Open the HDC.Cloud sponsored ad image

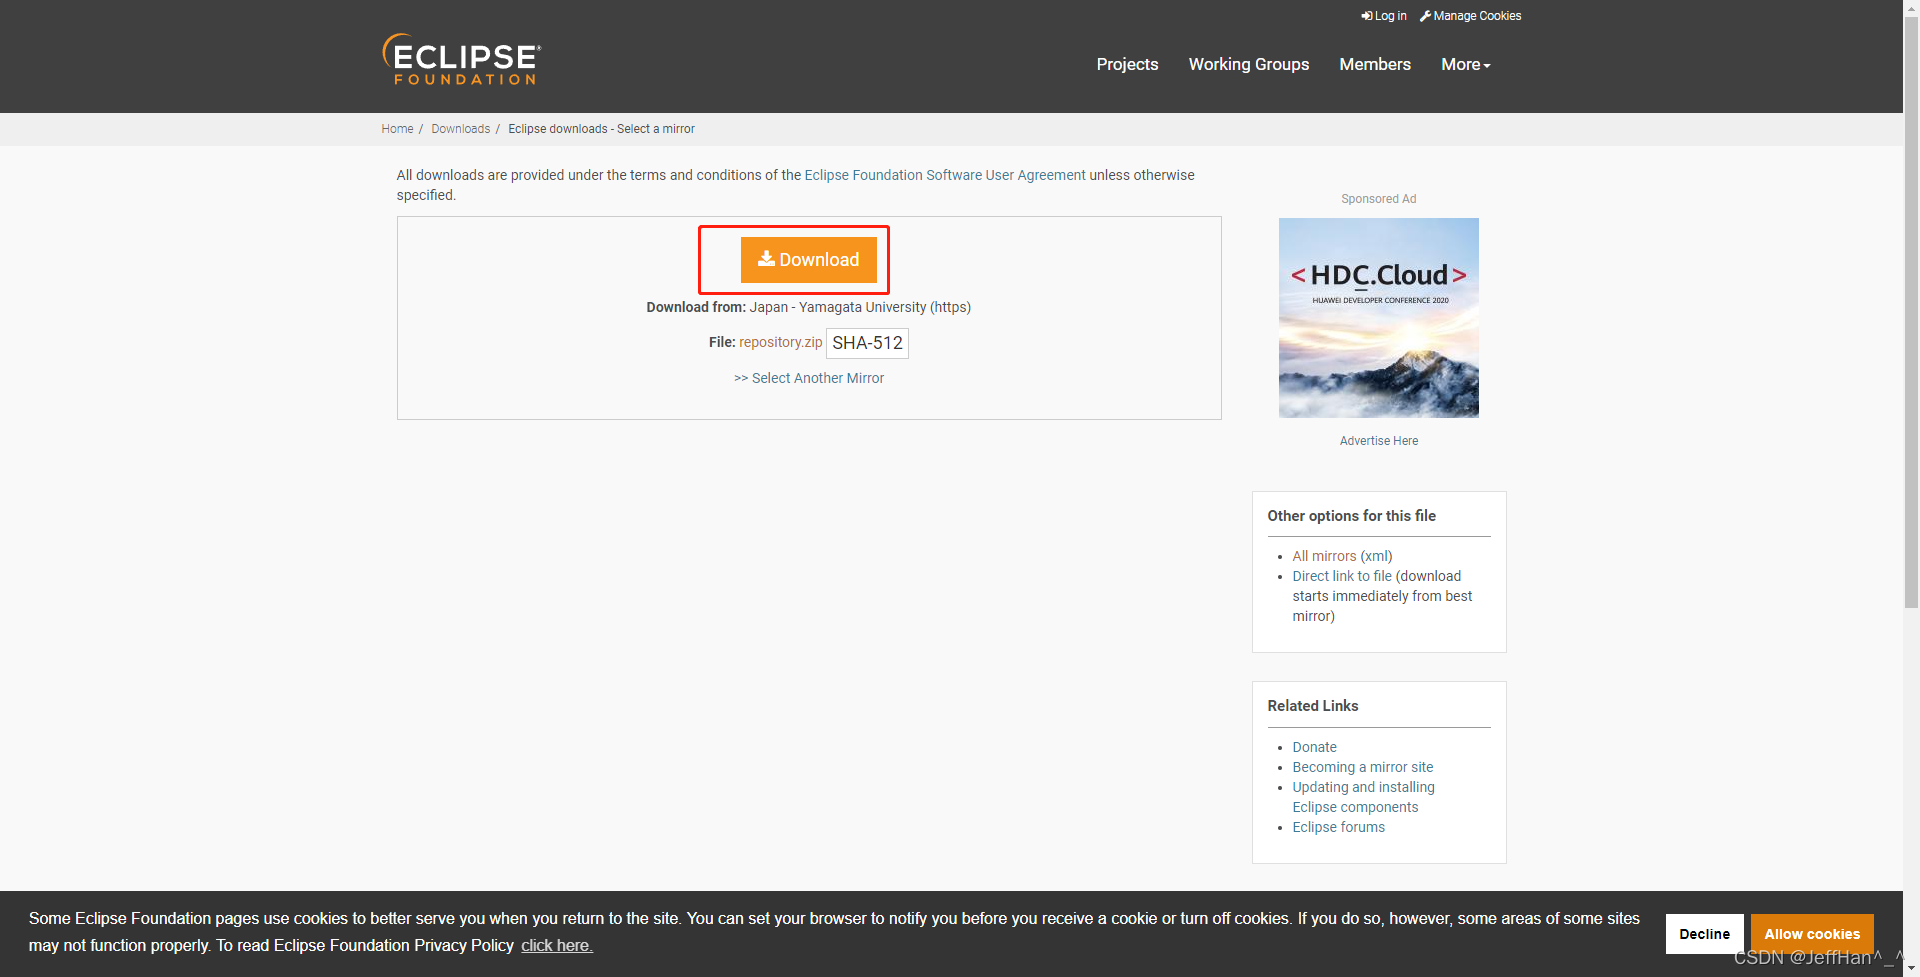(x=1379, y=318)
